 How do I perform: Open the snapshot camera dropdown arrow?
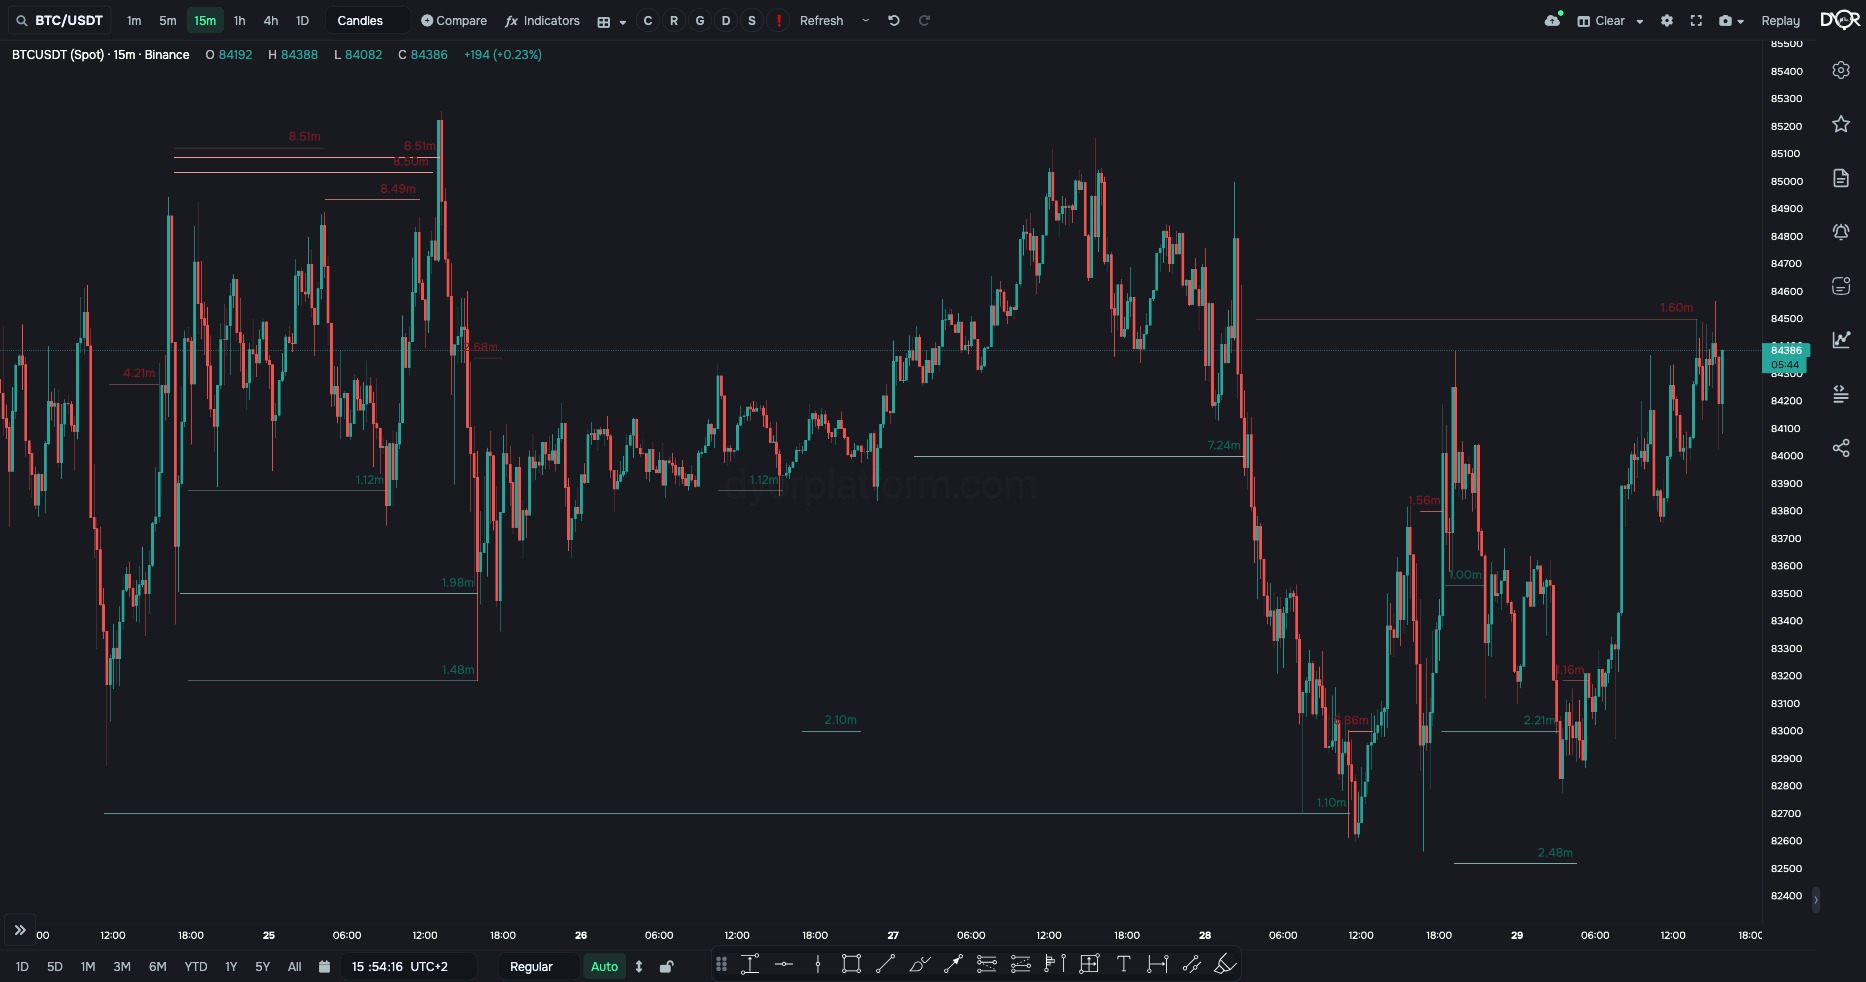point(1741,21)
